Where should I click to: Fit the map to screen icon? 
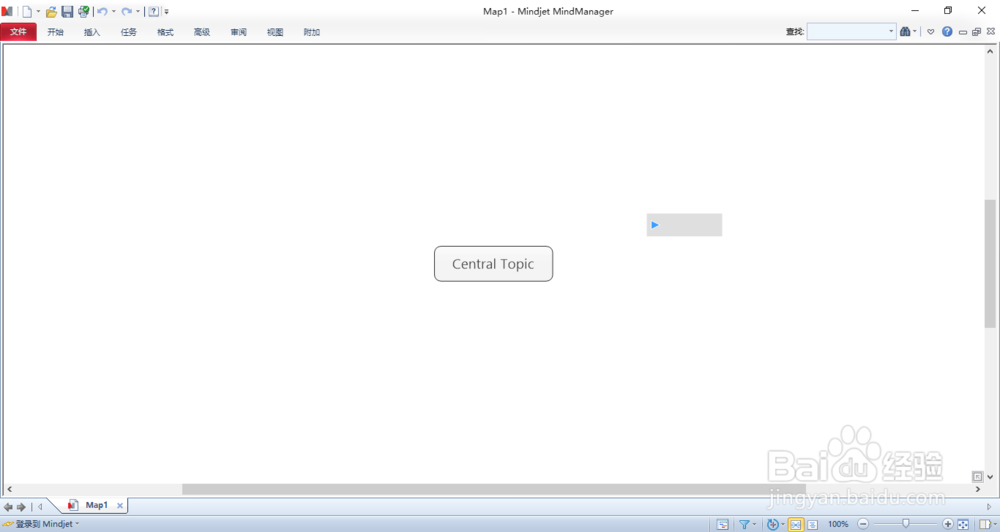pyautogui.click(x=963, y=524)
